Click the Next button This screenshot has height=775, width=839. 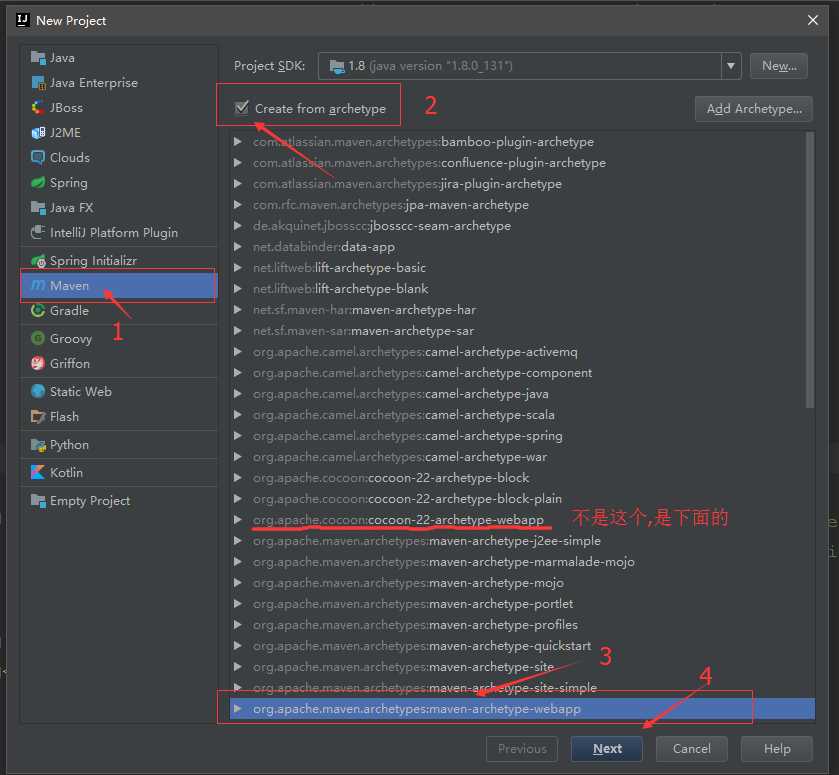pos(607,749)
